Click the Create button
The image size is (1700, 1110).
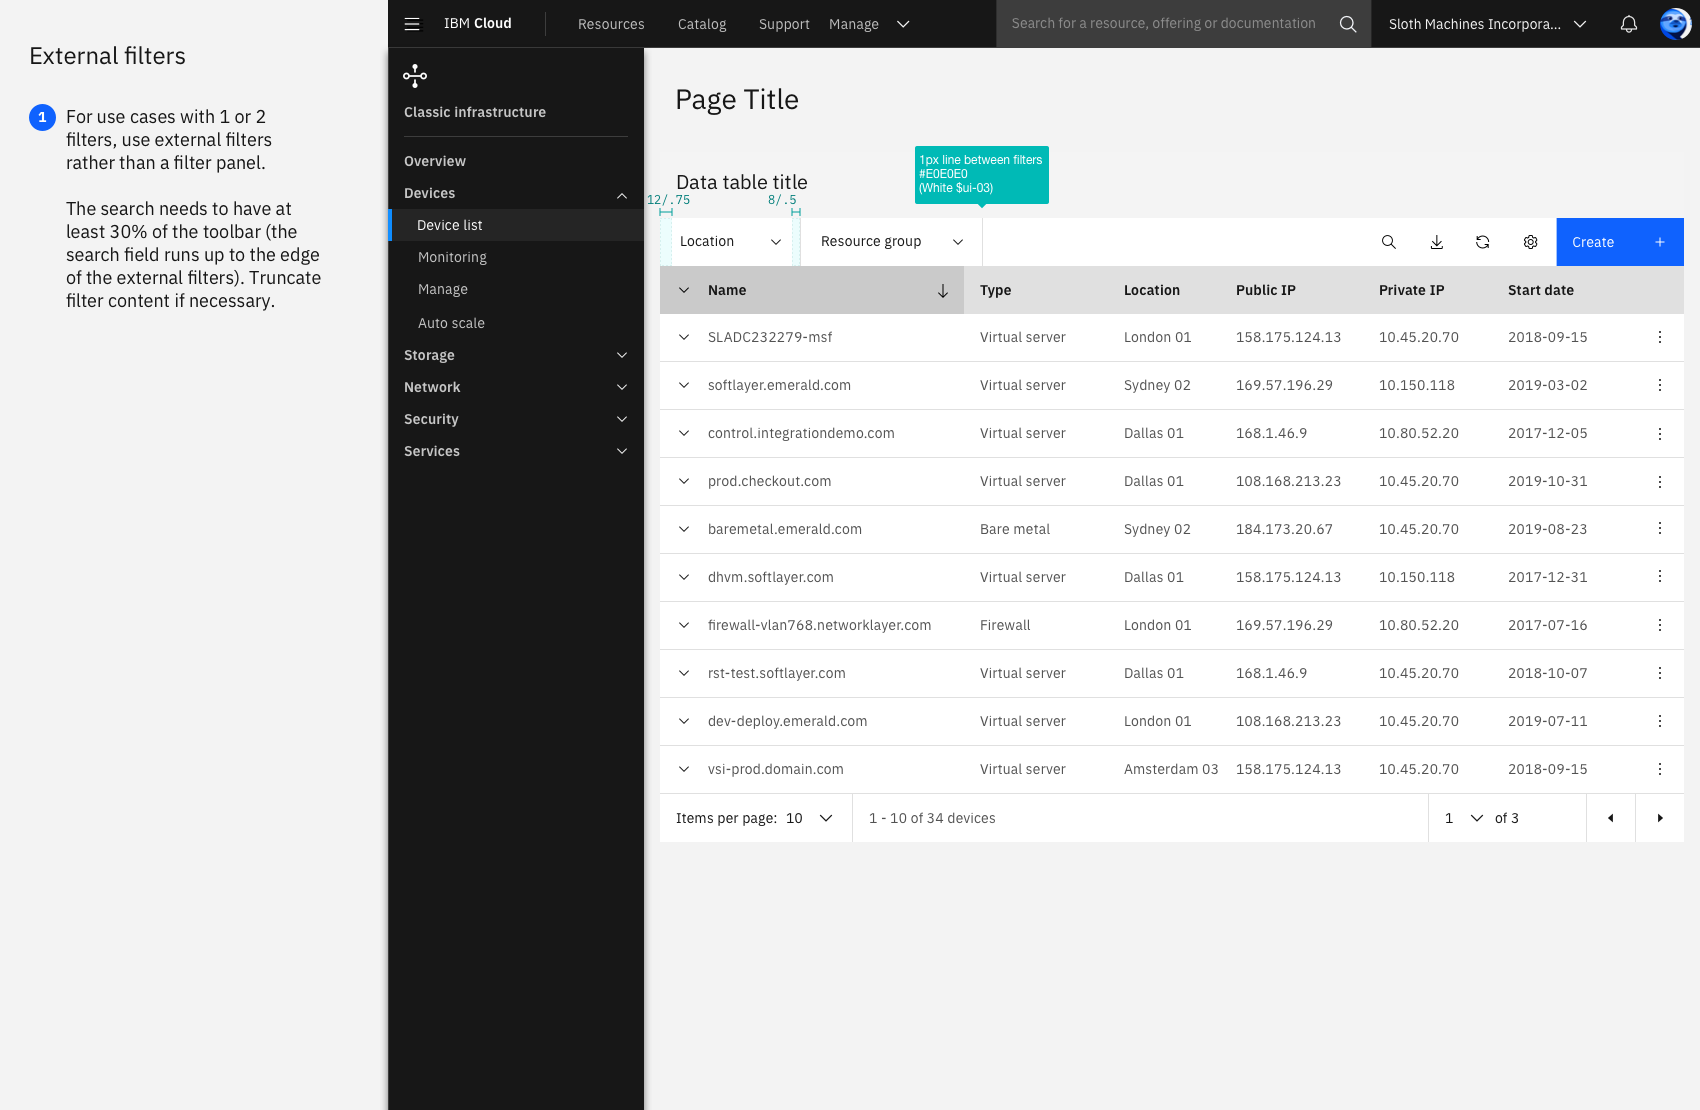coord(1620,242)
